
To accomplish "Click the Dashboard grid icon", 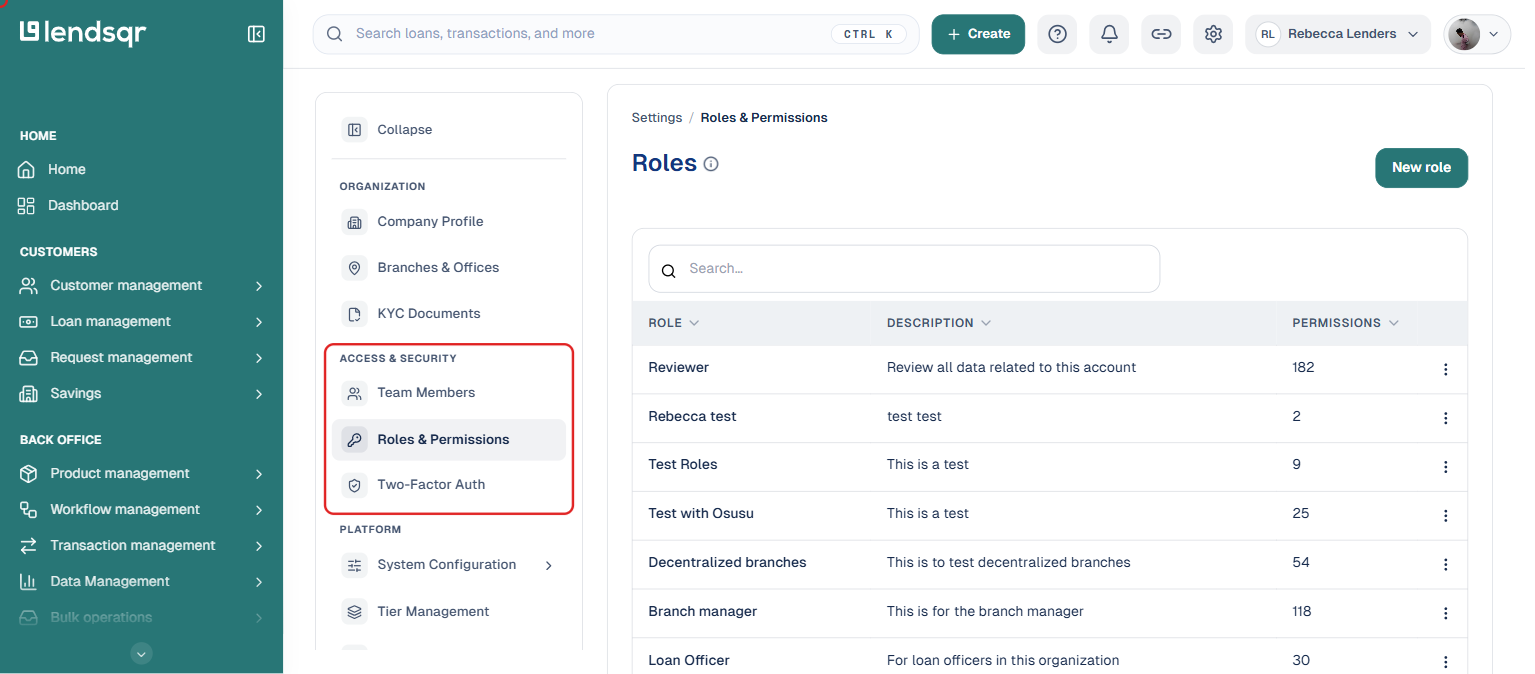I will tap(27, 206).
